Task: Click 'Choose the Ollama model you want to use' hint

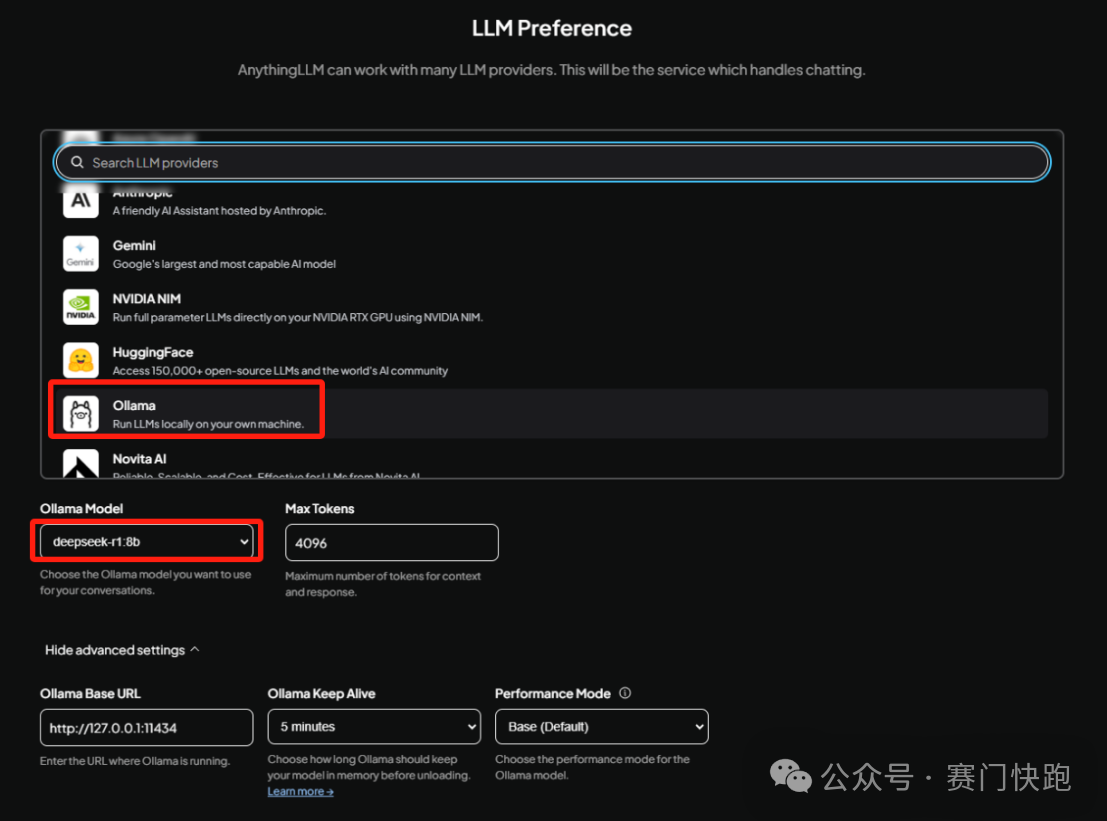Action: [145, 582]
